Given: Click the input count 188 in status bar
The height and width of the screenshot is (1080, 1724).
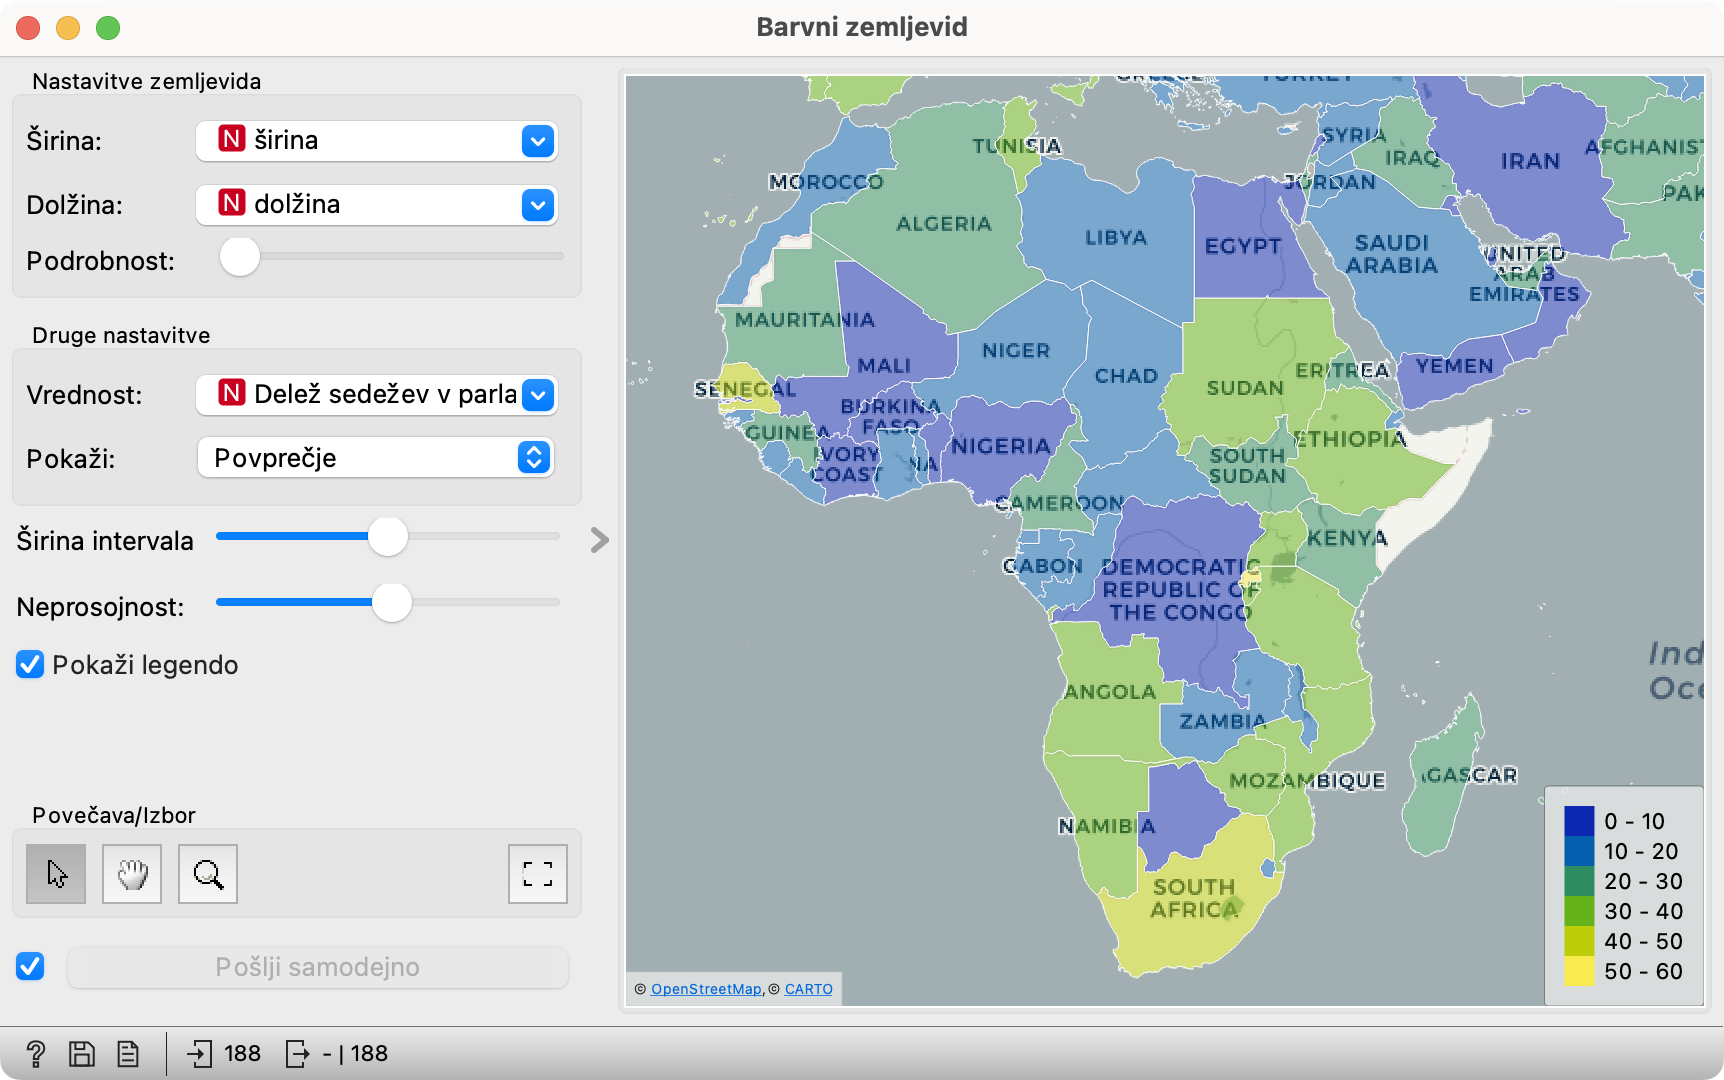Looking at the screenshot, I should [242, 1053].
